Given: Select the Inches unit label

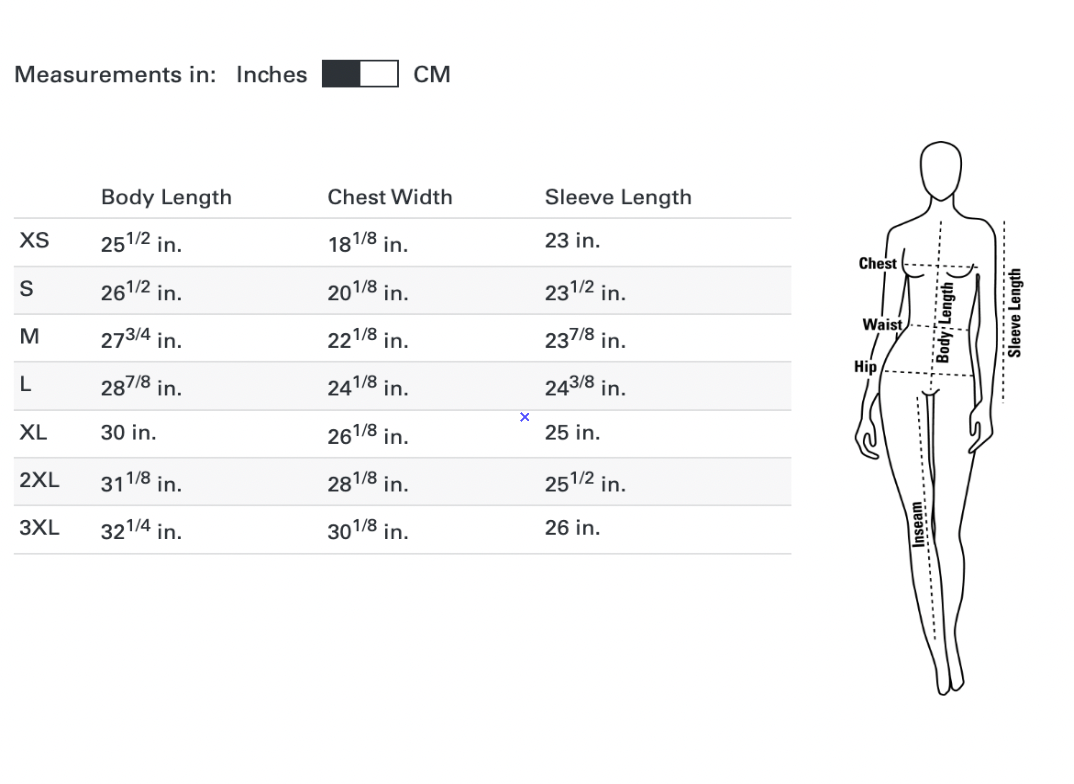Looking at the screenshot, I should tap(271, 74).
